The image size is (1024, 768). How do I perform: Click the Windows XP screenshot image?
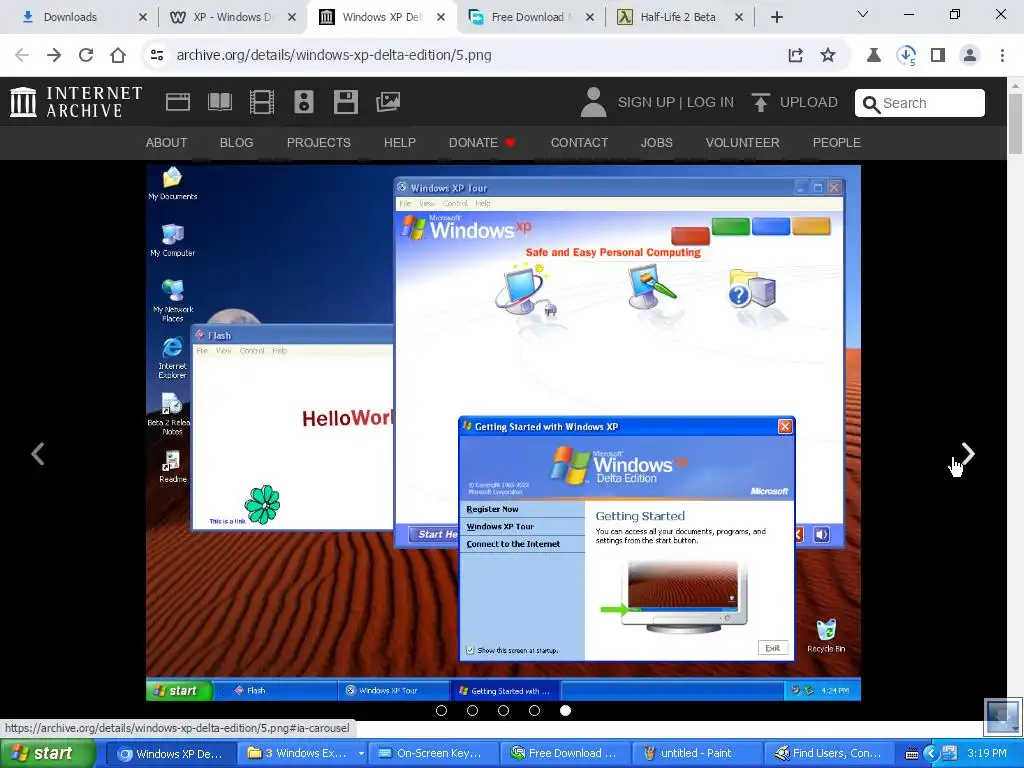(x=503, y=433)
